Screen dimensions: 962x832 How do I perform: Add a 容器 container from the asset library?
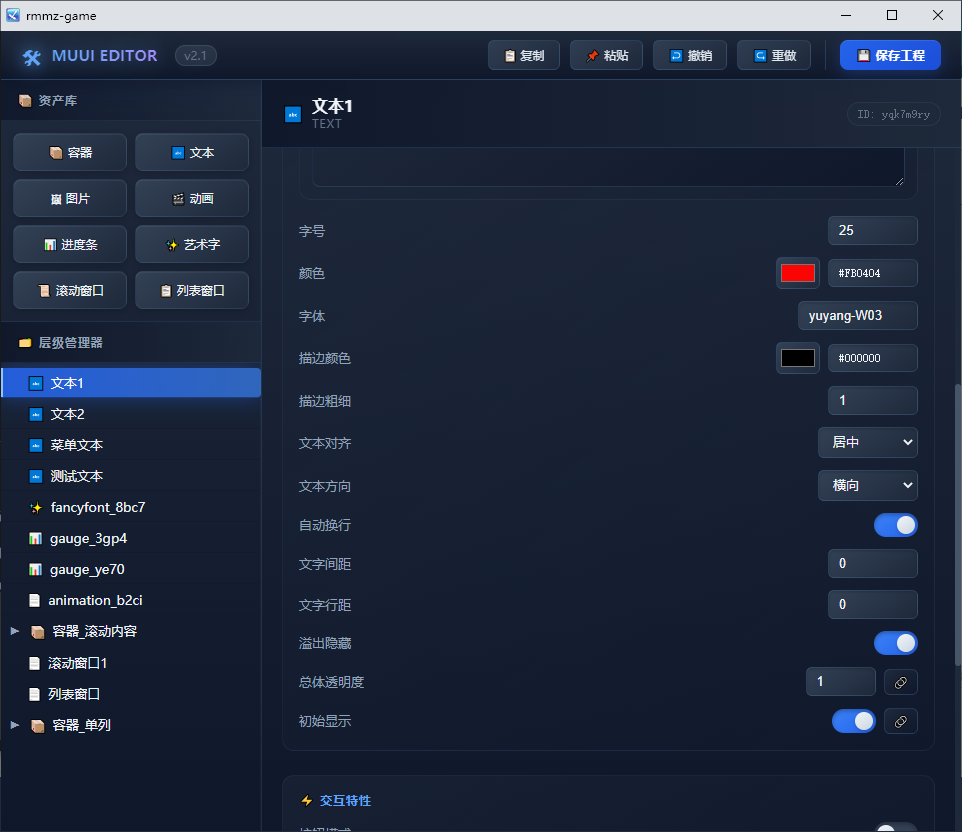point(70,152)
